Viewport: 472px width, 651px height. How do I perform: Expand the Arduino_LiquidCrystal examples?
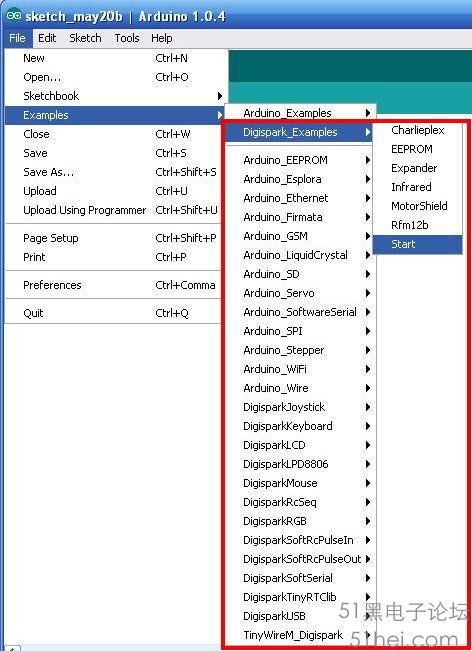[300, 255]
